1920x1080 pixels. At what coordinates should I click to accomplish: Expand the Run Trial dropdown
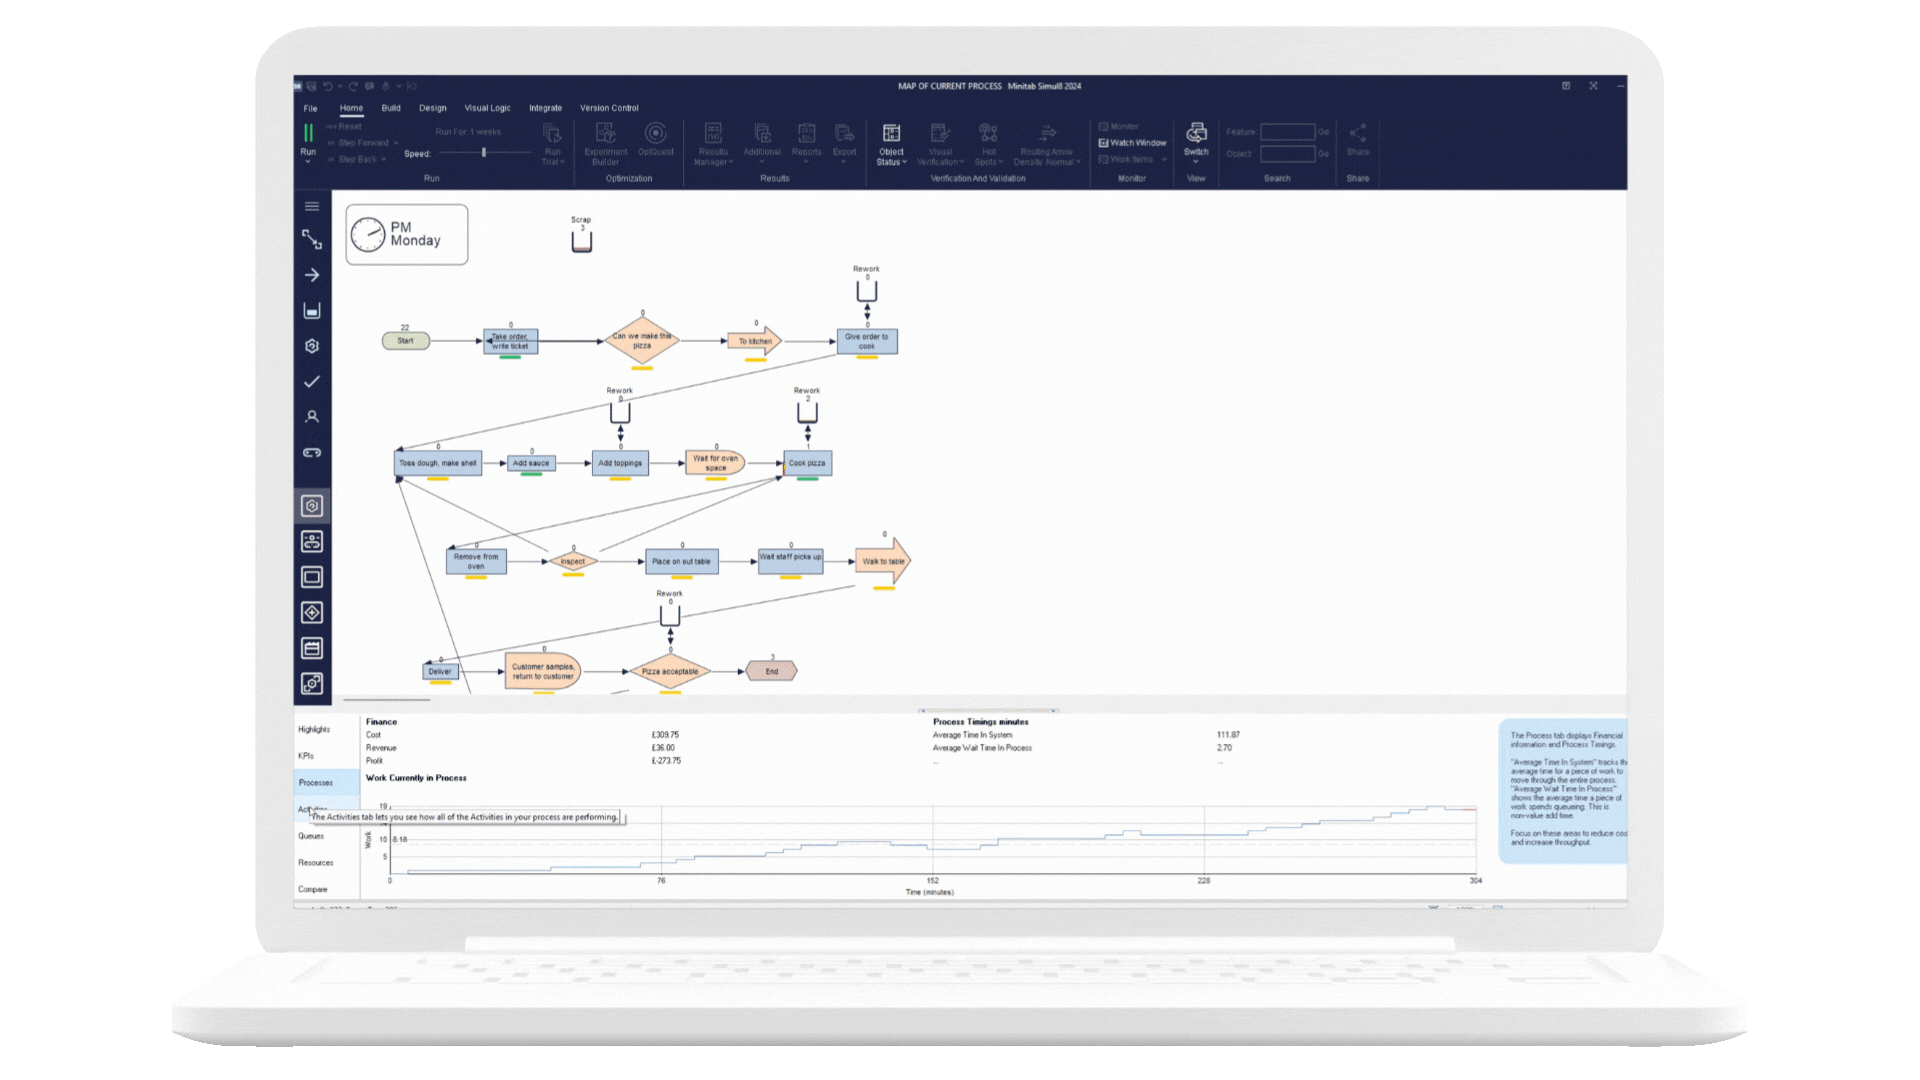pyautogui.click(x=552, y=160)
